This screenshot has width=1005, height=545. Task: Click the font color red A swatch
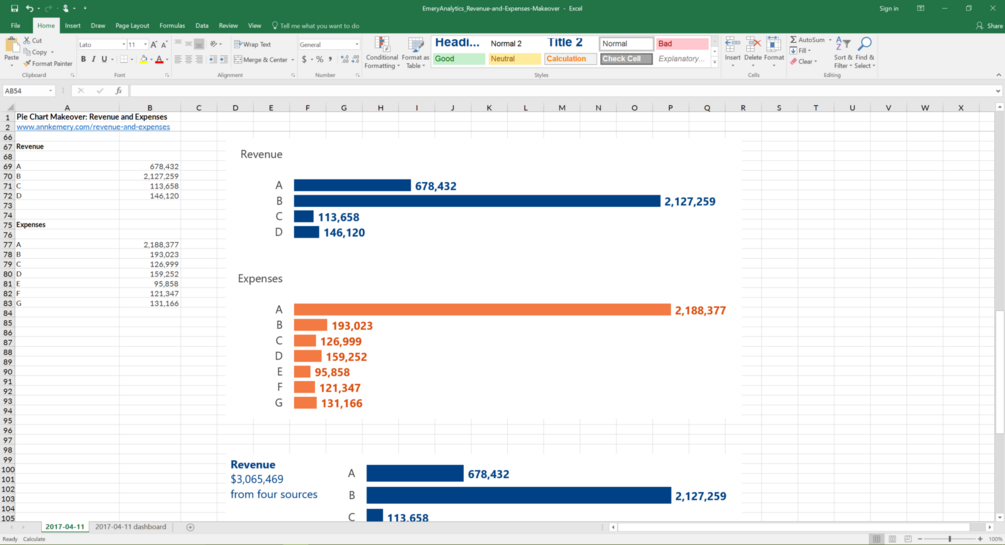pos(159,60)
